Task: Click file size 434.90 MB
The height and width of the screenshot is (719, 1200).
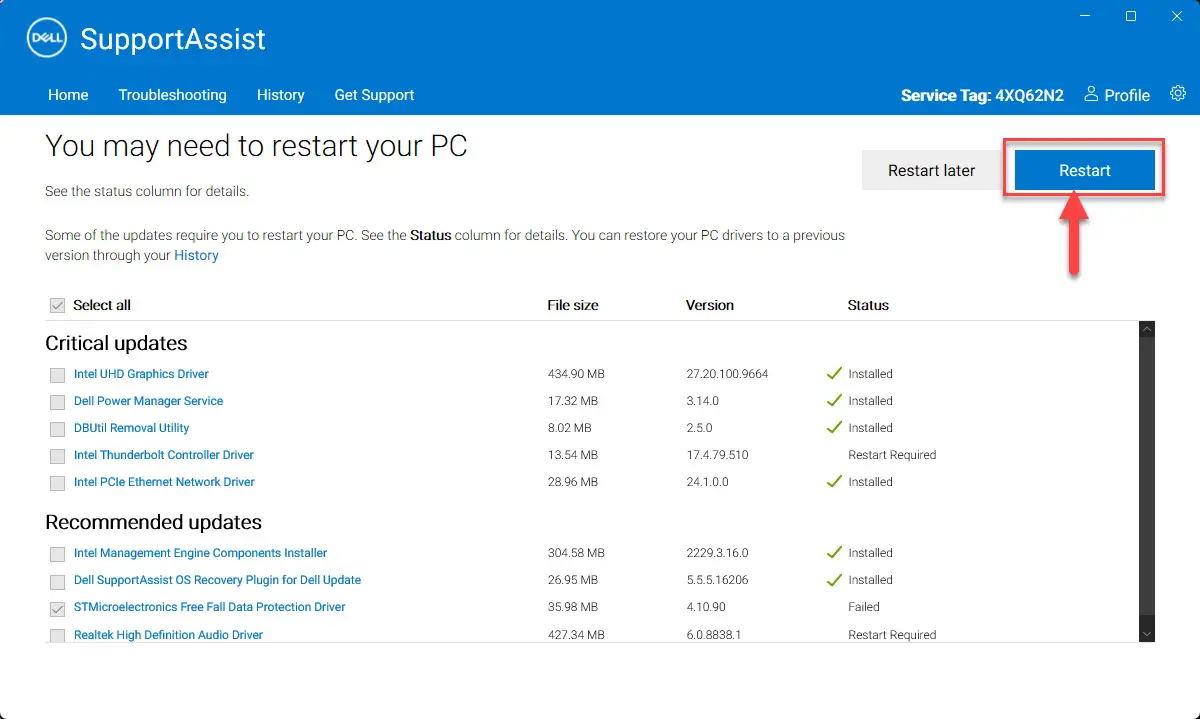Action: click(576, 374)
